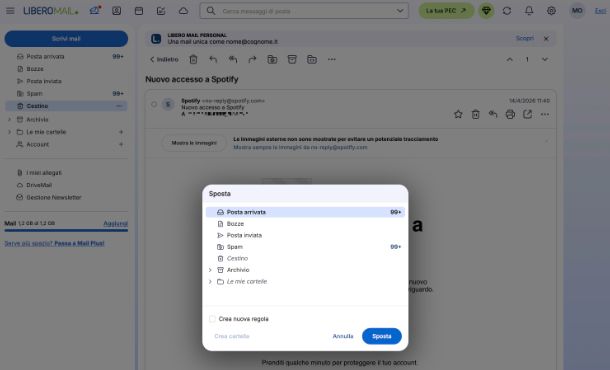This screenshot has height=370, width=610.
Task: Print the Spotify message
Action: tap(510, 114)
